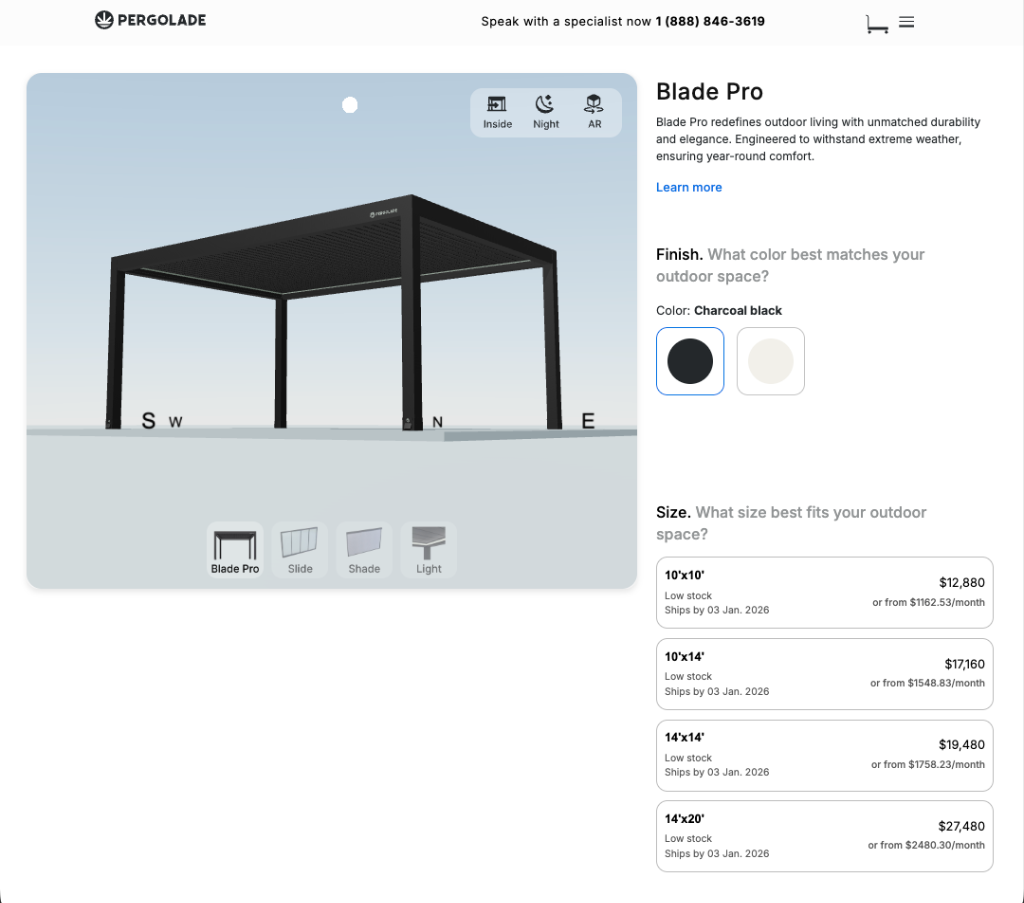Select the Shade product configurator option
Viewport: 1024px width, 903px height.
[364, 549]
